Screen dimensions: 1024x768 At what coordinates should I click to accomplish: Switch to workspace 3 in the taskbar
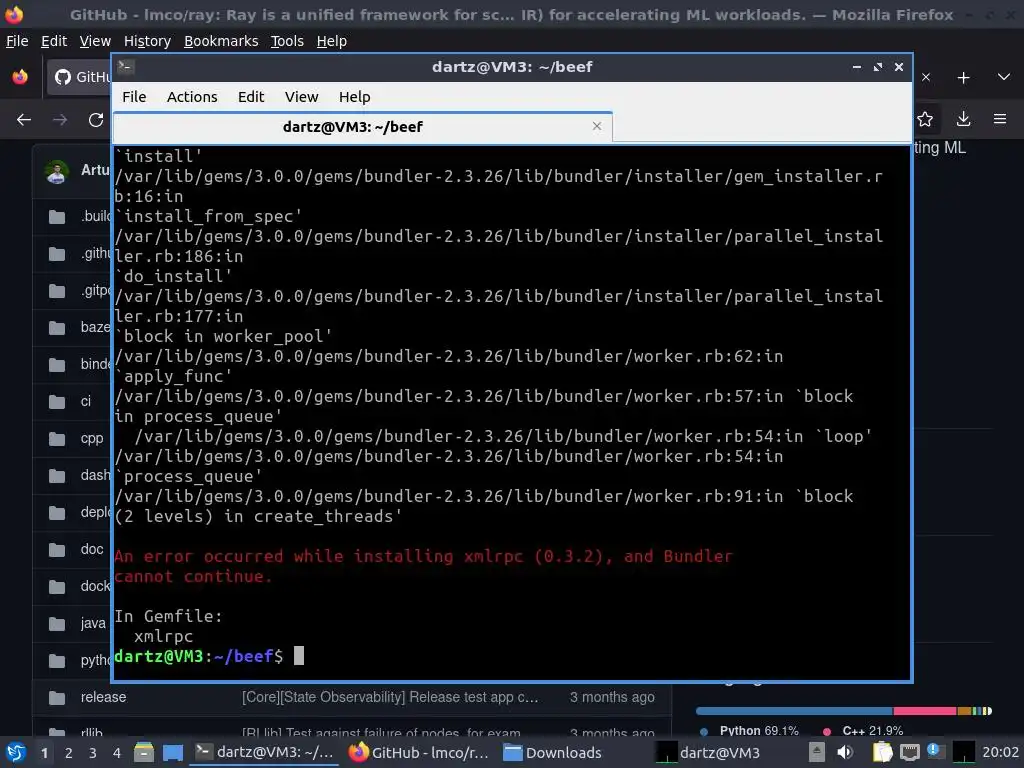(x=93, y=752)
